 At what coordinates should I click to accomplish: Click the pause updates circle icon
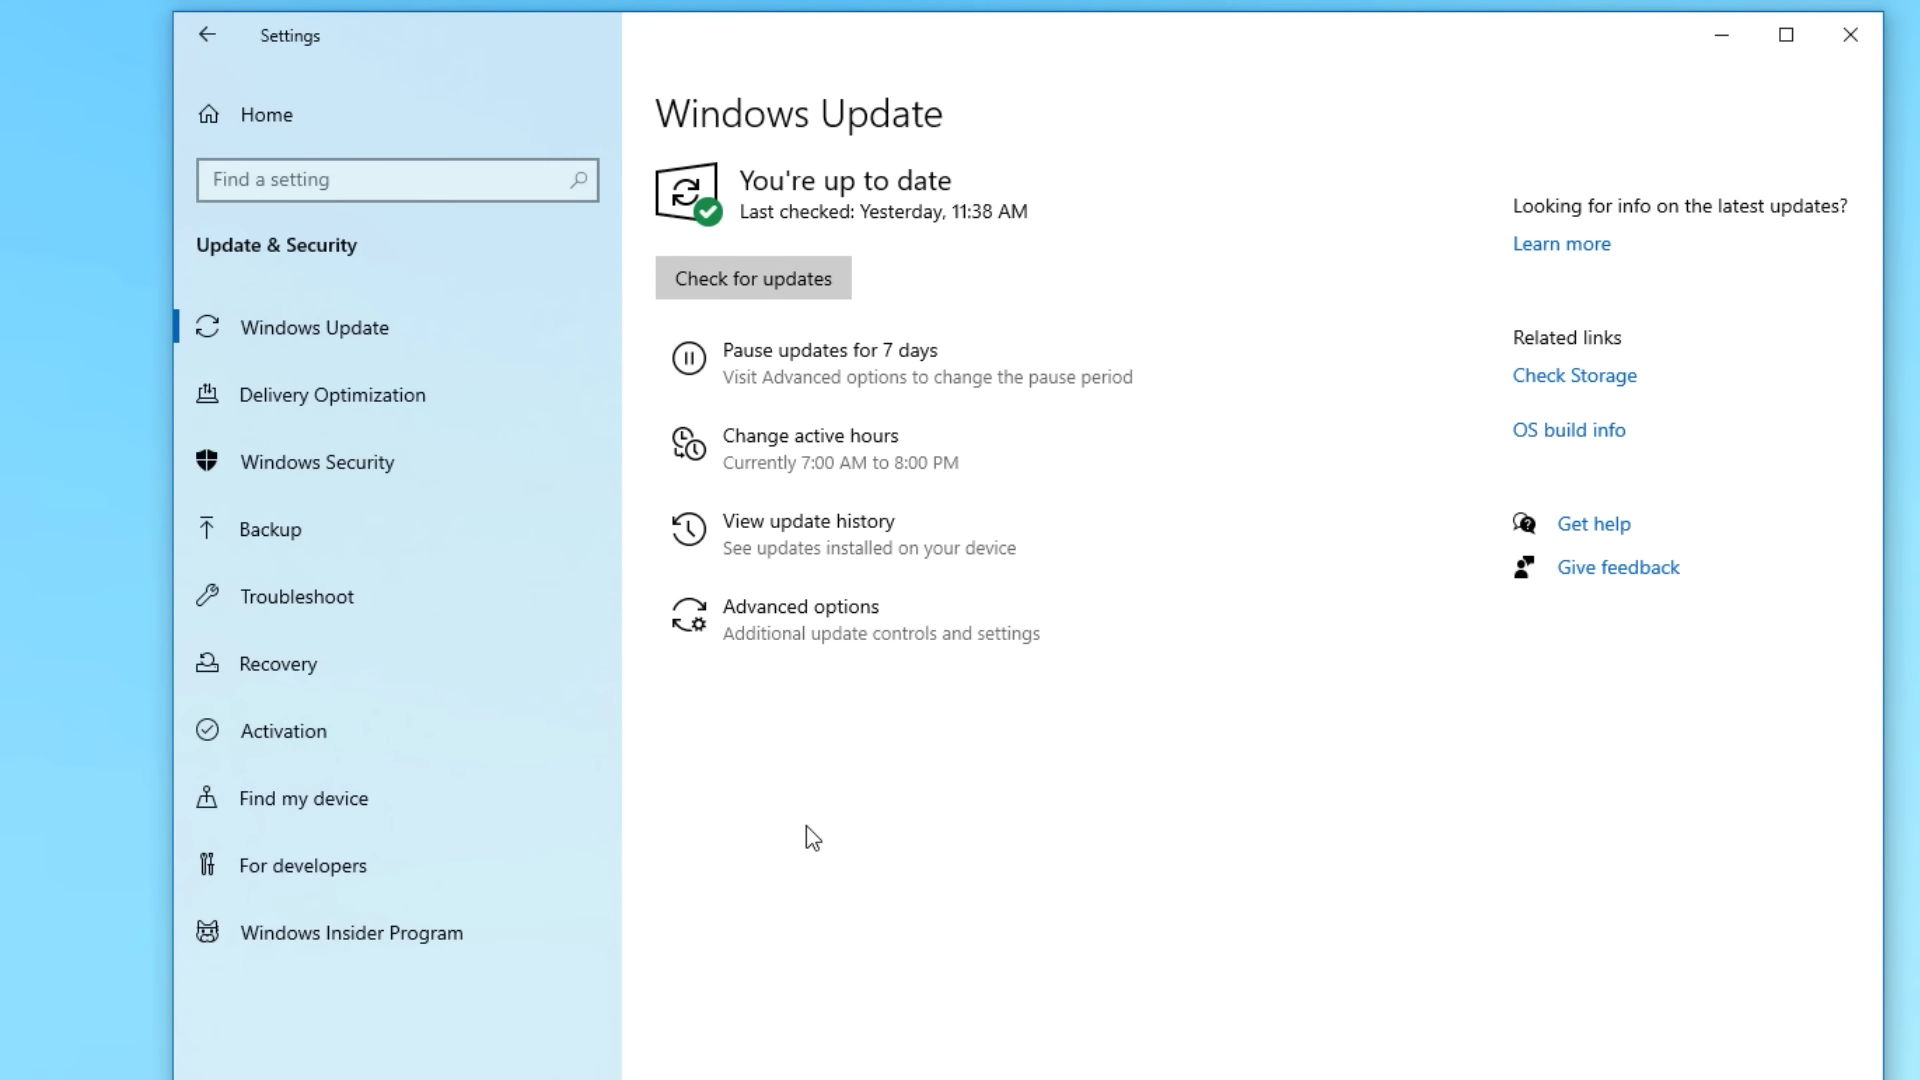click(689, 358)
